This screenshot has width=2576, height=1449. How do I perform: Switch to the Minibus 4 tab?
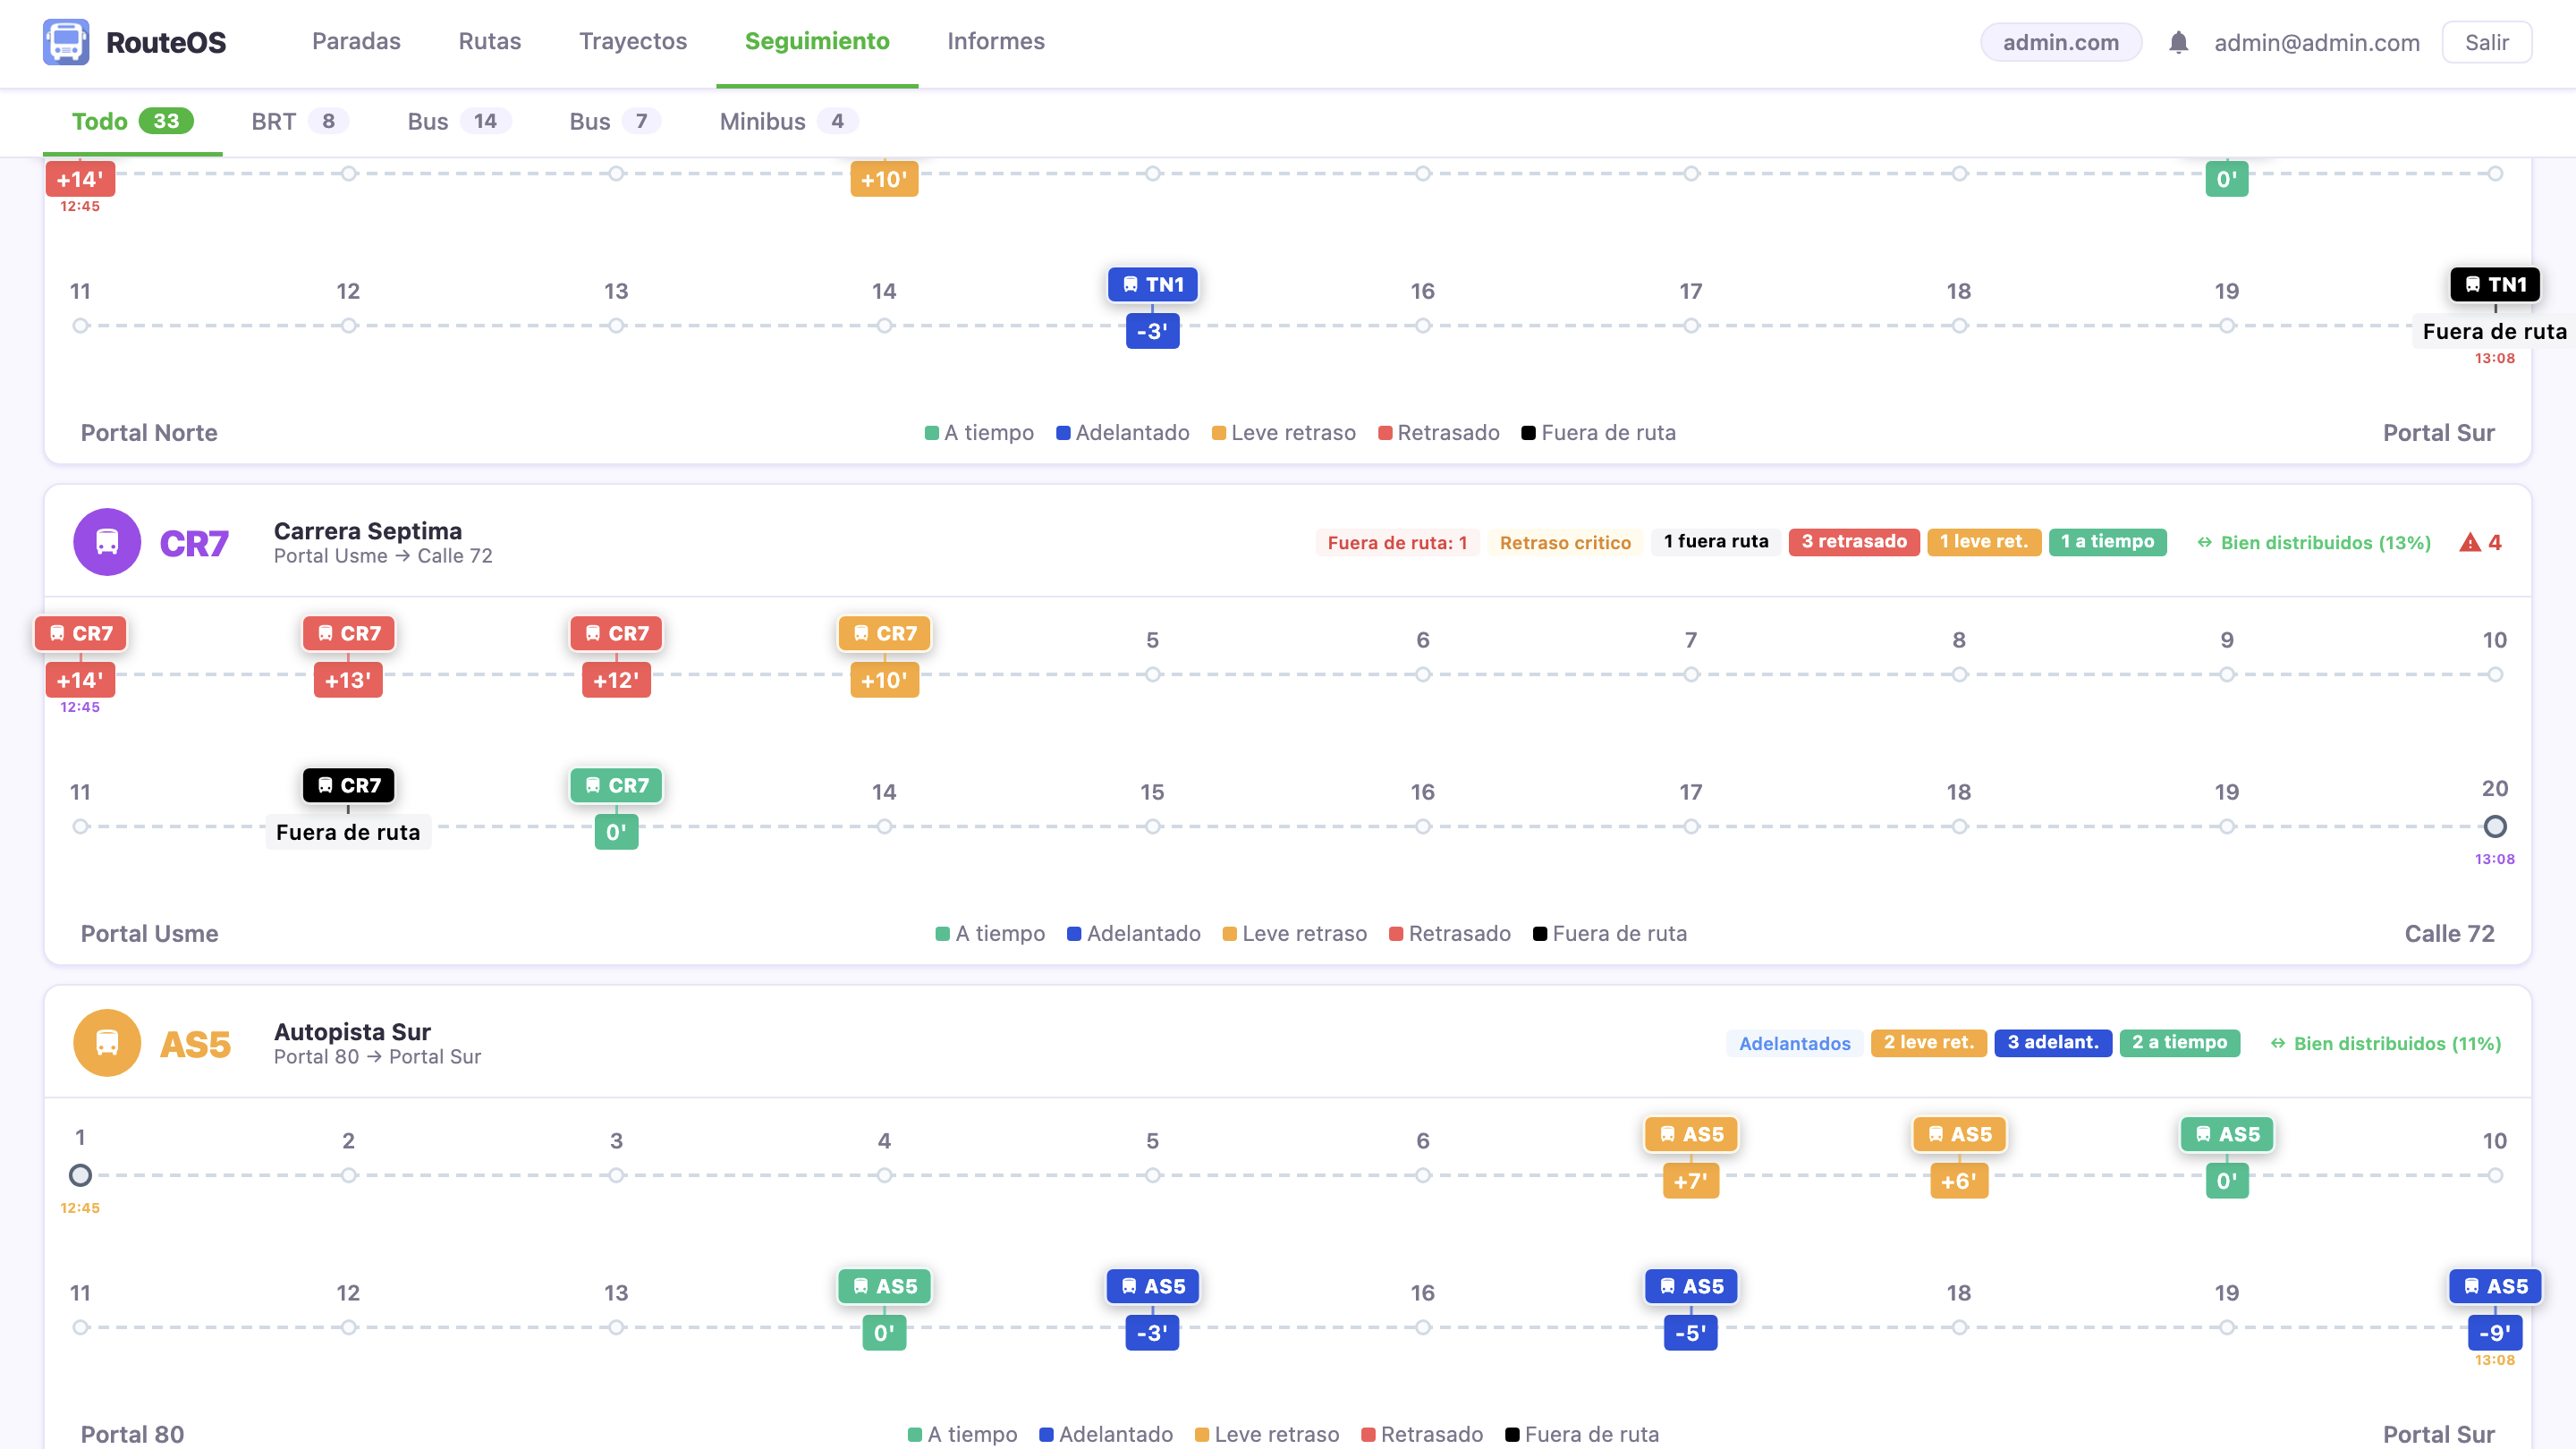[789, 121]
